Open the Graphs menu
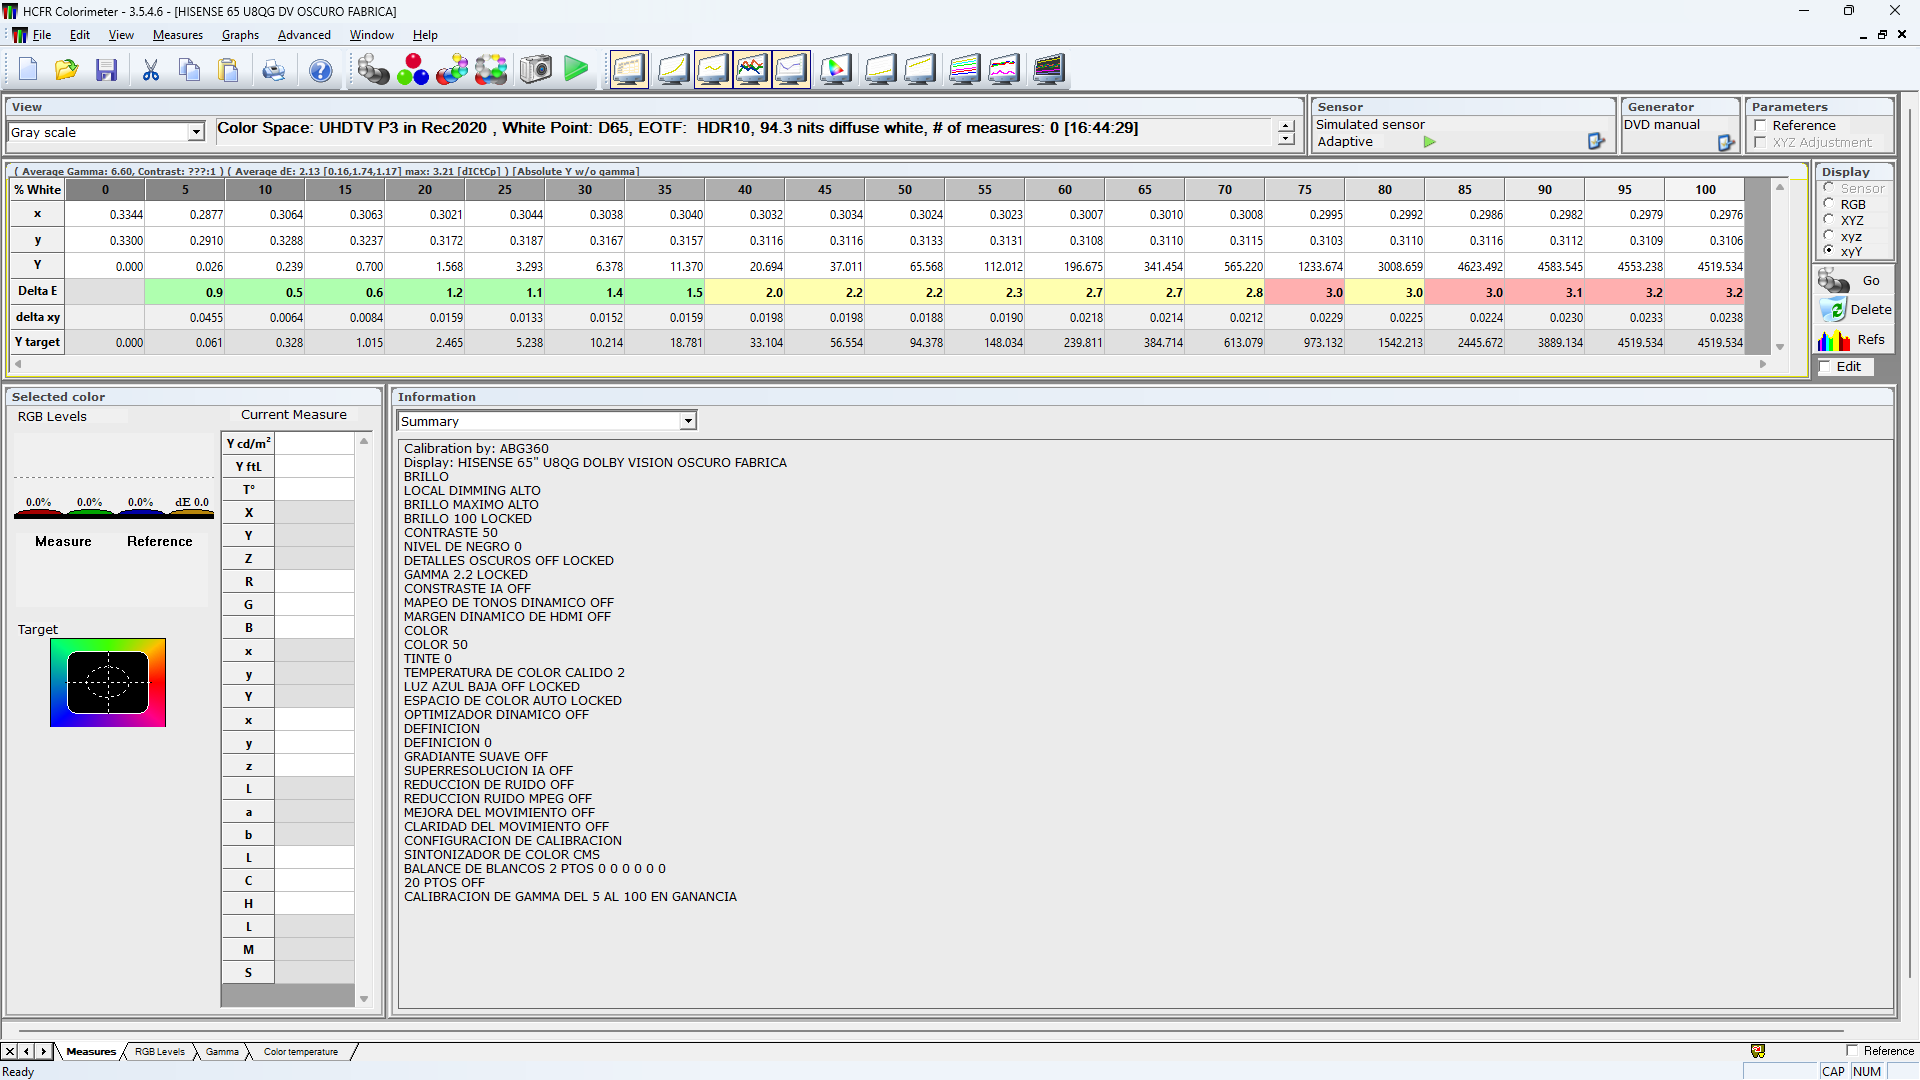The image size is (1920, 1080). click(x=240, y=34)
